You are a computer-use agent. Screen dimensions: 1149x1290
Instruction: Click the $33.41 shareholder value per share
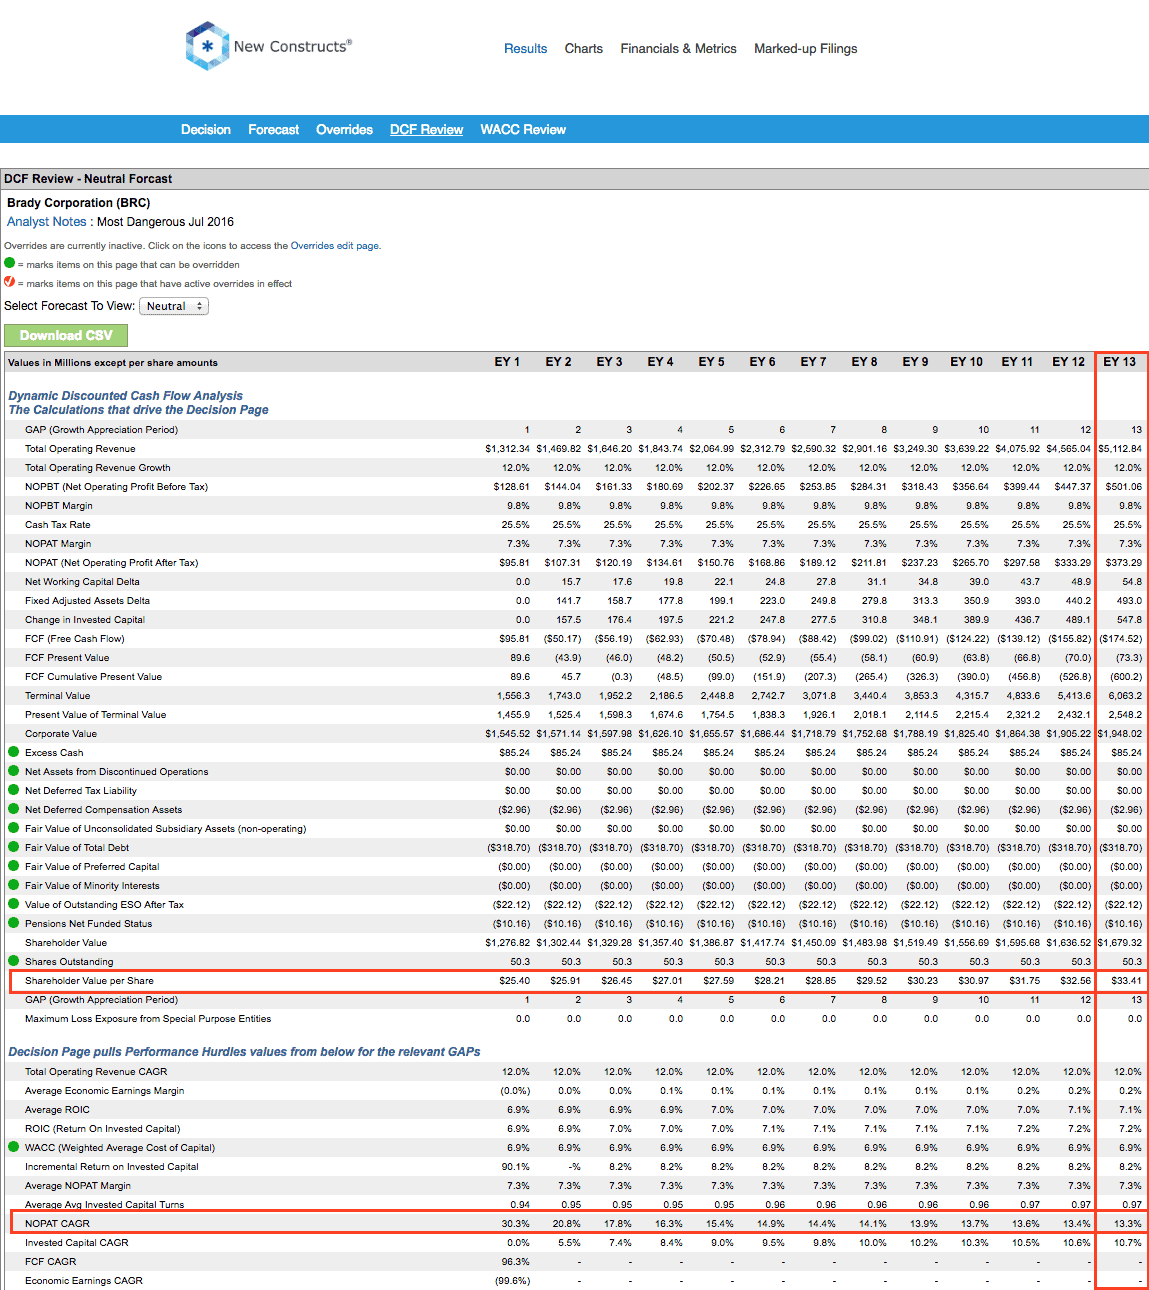click(x=1126, y=981)
